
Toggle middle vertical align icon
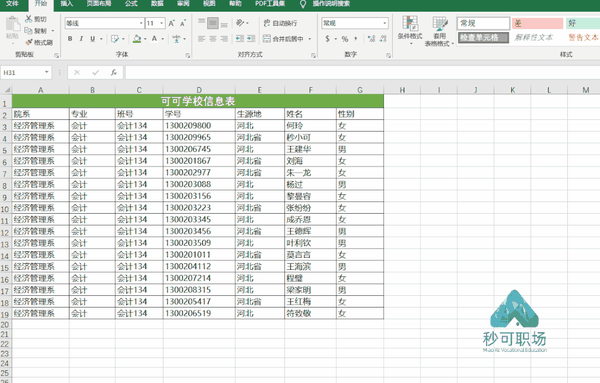click(x=213, y=23)
